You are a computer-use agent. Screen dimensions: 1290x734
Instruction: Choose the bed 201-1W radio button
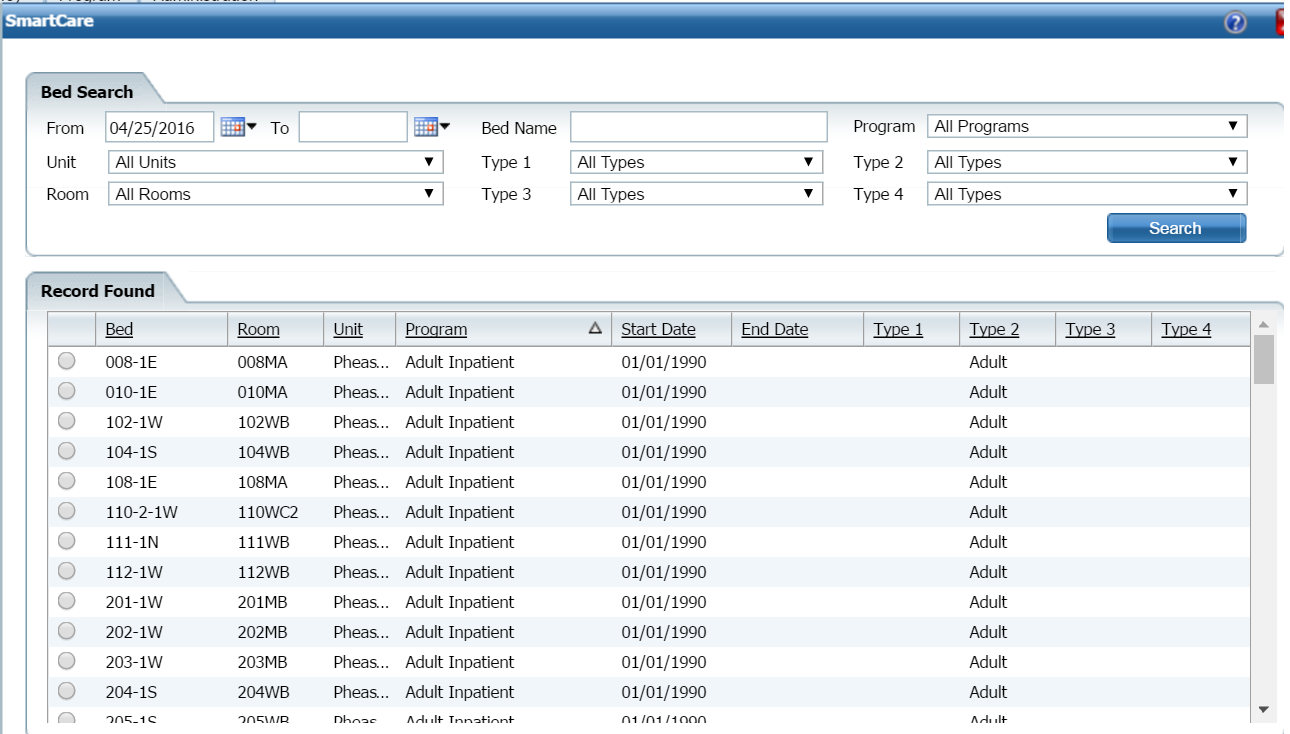pos(67,602)
